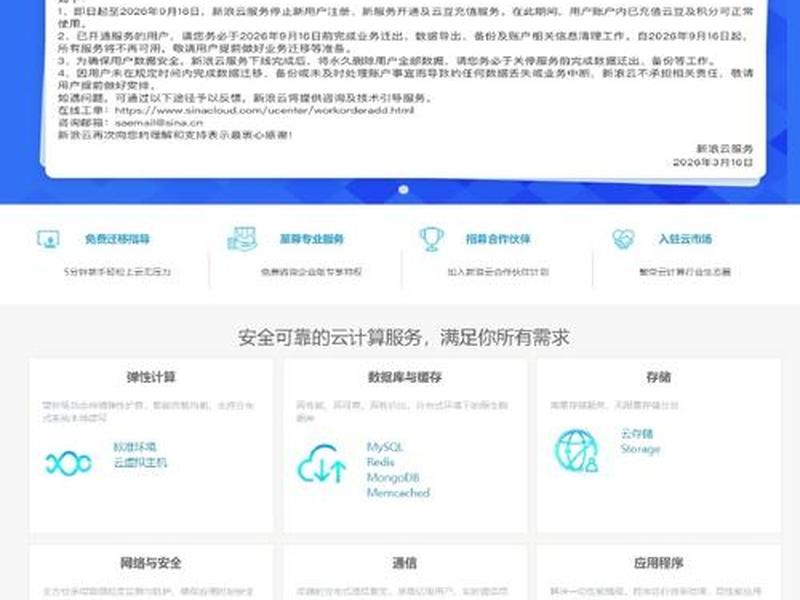Click the trophy partner recruitment icon
800x600 pixels.
click(431, 239)
